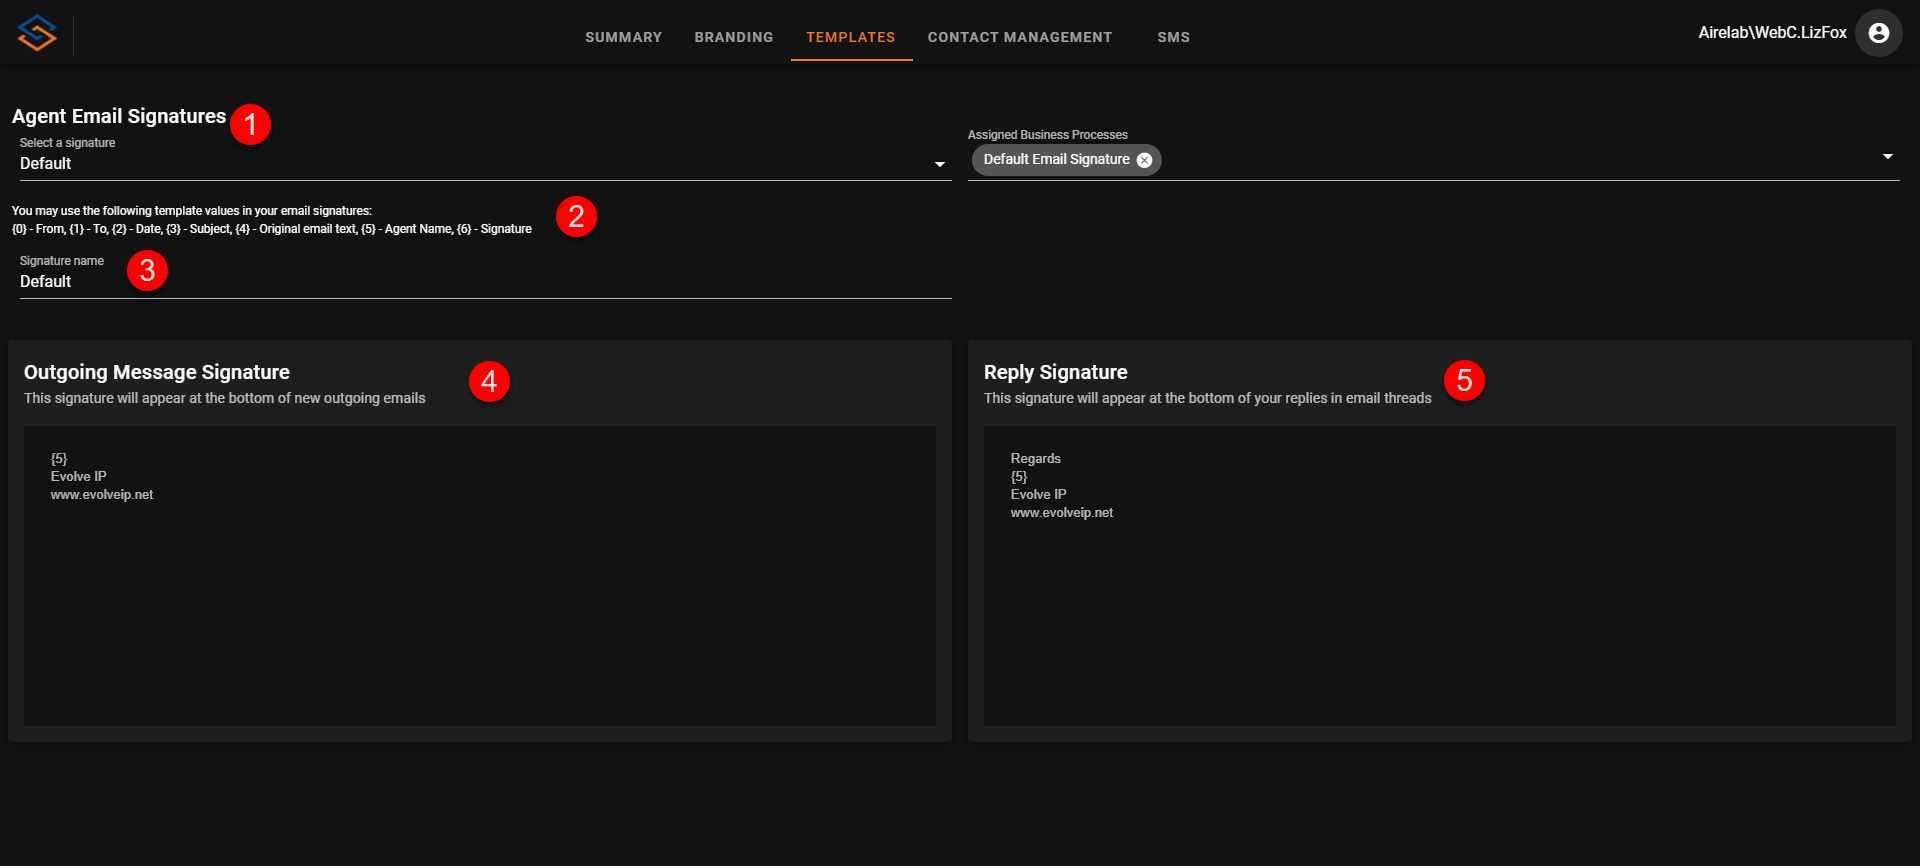
Task: Switch to the Summary tab
Action: coord(623,37)
